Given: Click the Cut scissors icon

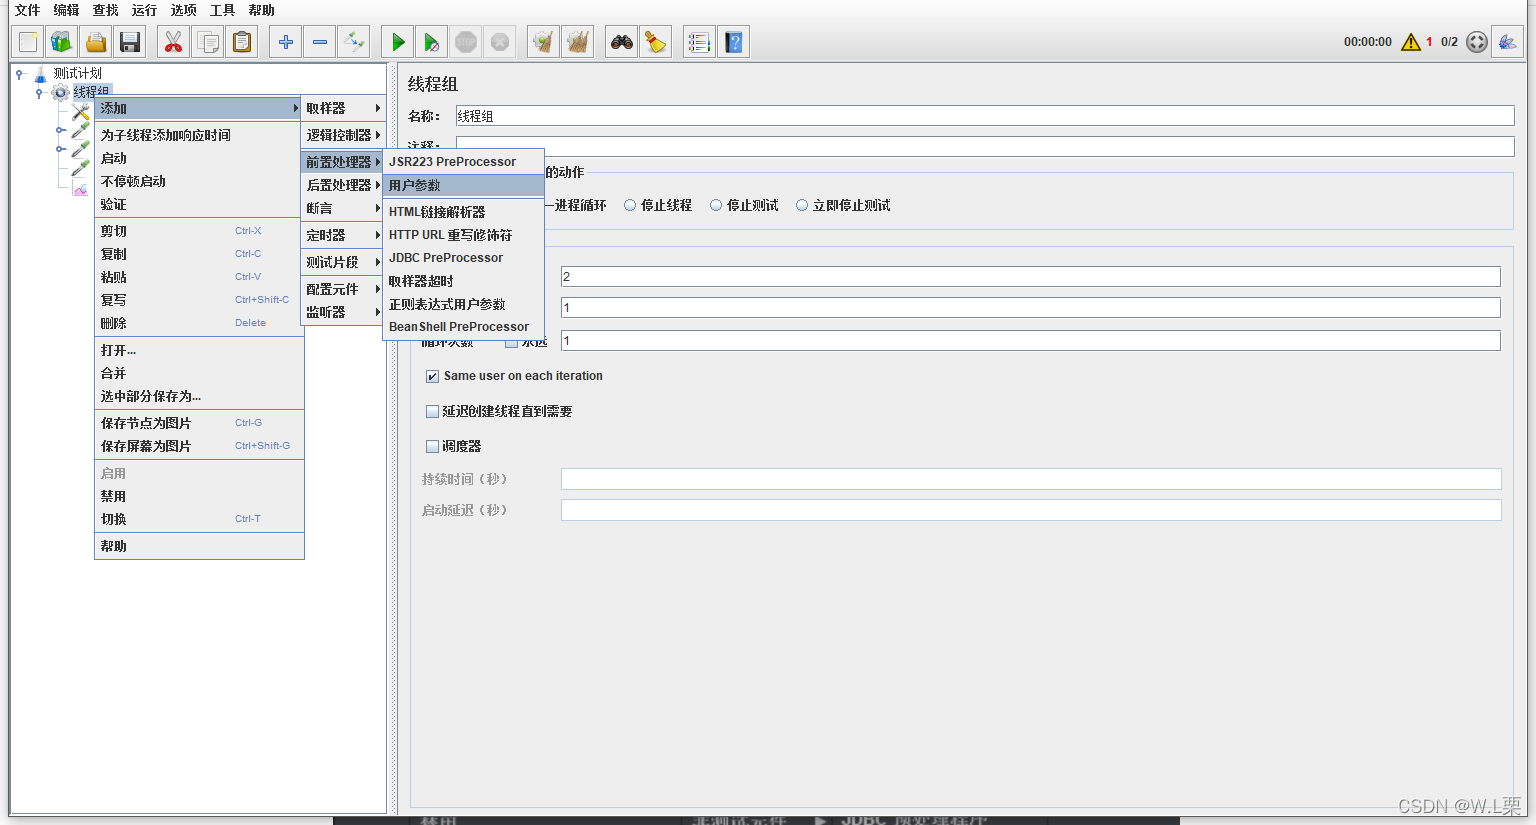Looking at the screenshot, I should [174, 42].
